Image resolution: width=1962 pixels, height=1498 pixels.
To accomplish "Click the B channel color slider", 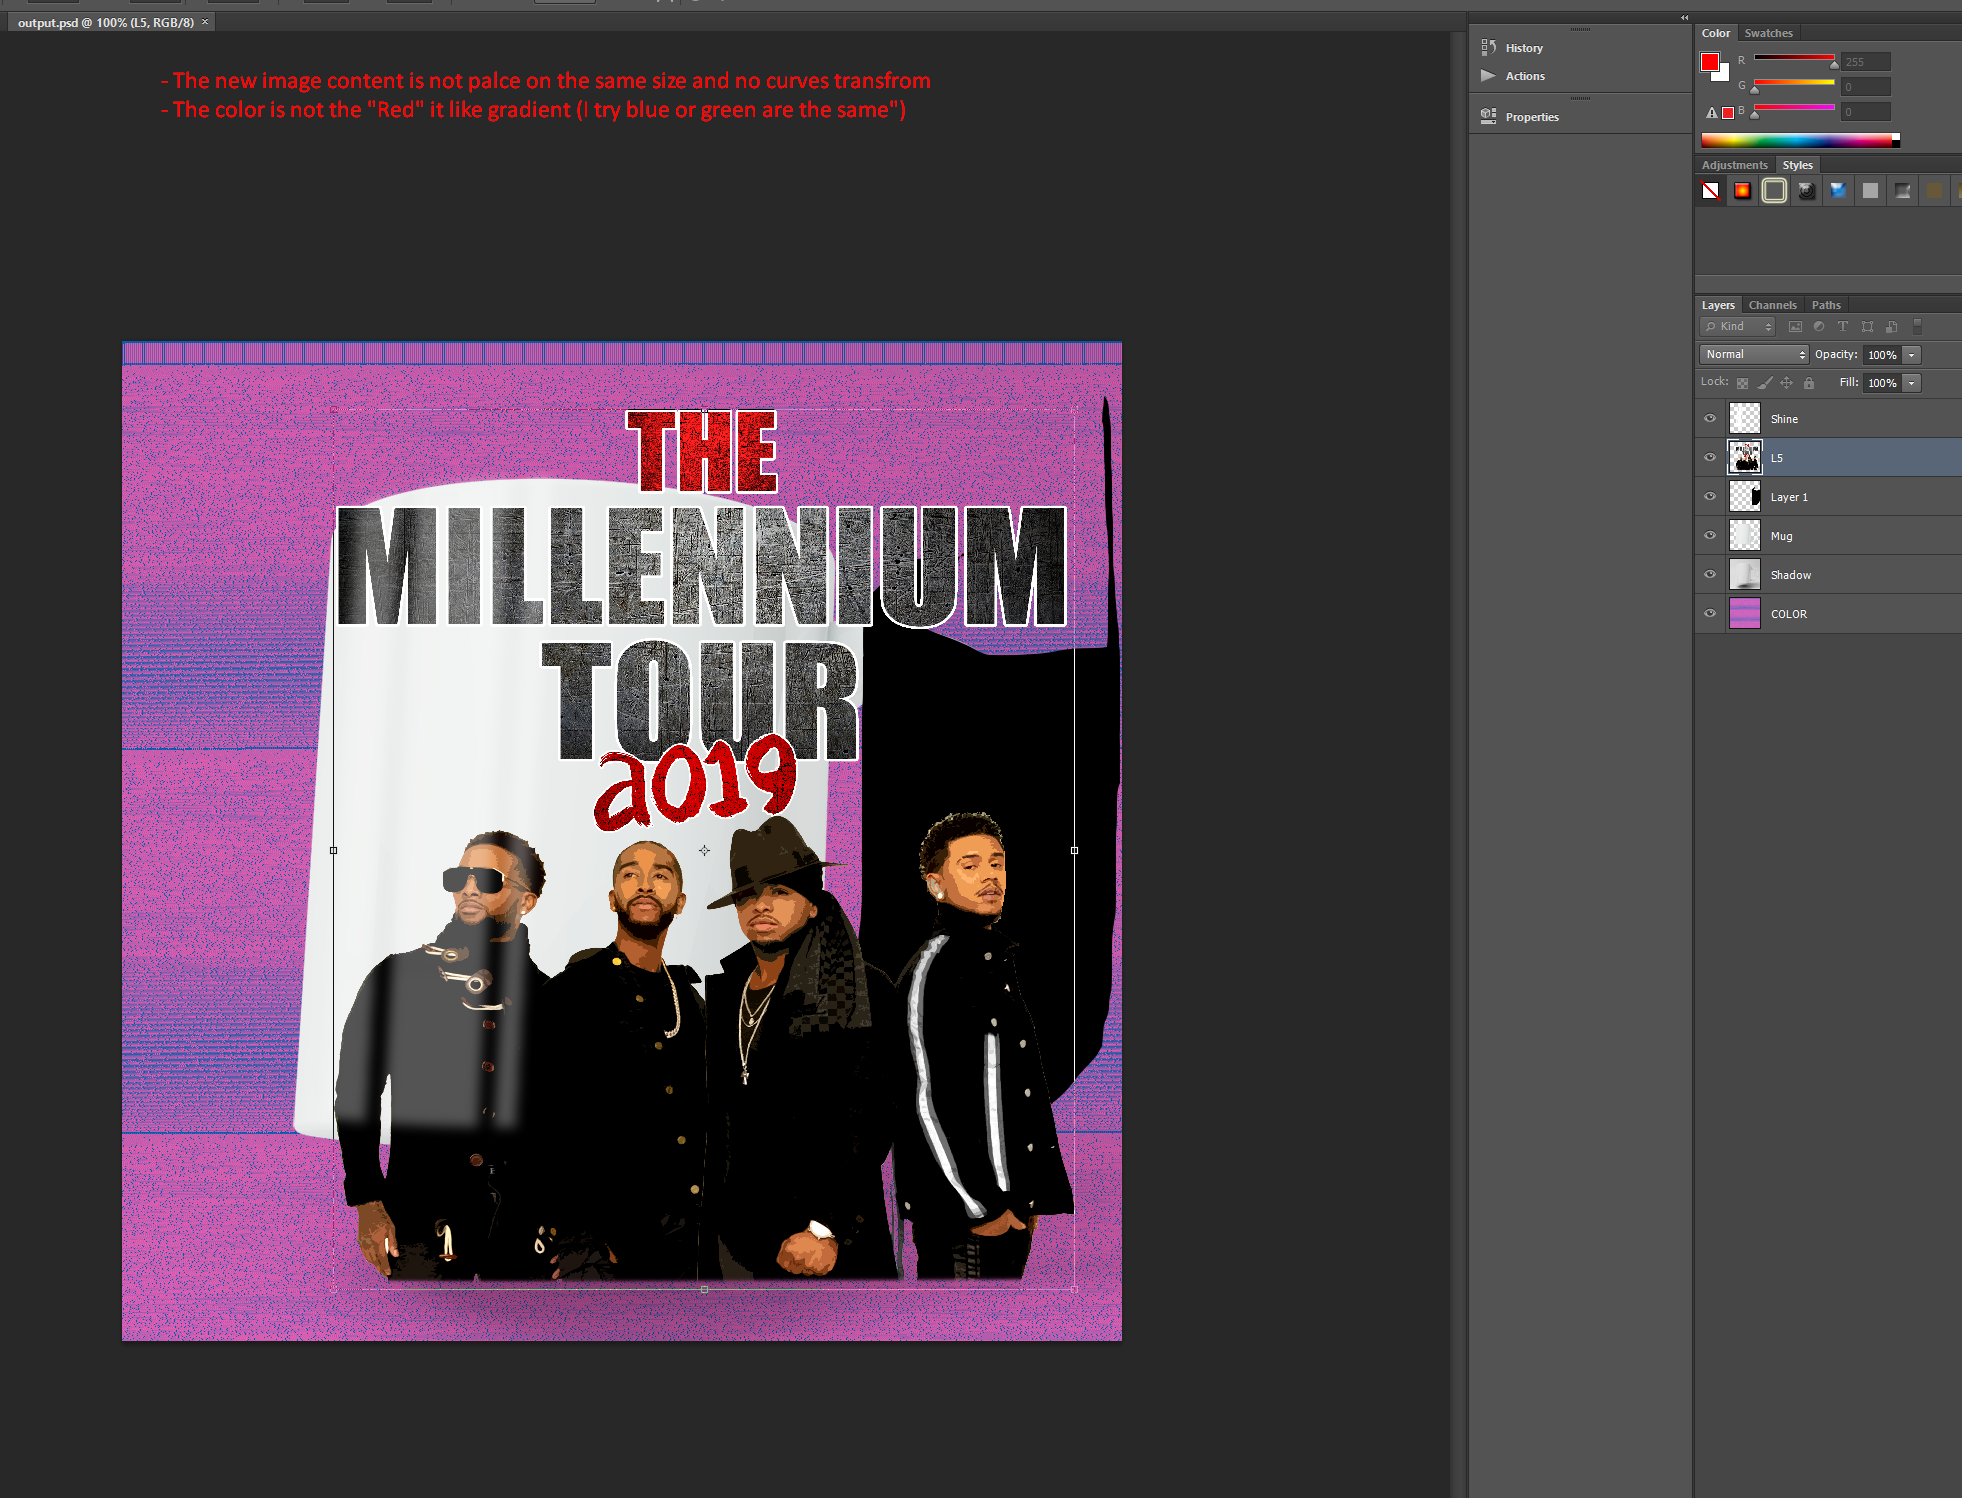I will point(1794,108).
